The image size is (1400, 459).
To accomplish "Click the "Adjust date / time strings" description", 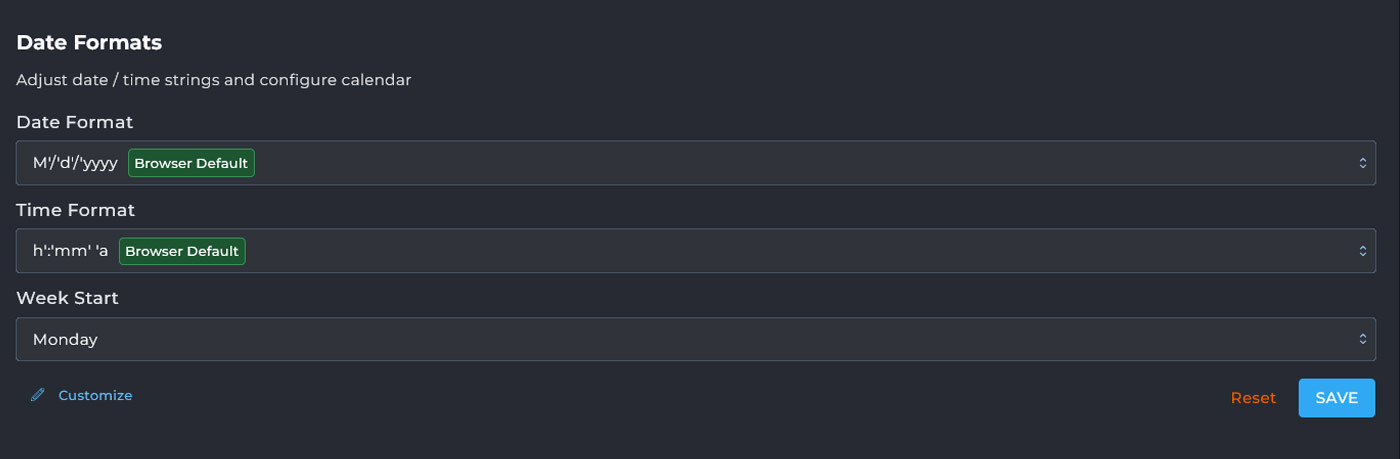I will tap(214, 80).
